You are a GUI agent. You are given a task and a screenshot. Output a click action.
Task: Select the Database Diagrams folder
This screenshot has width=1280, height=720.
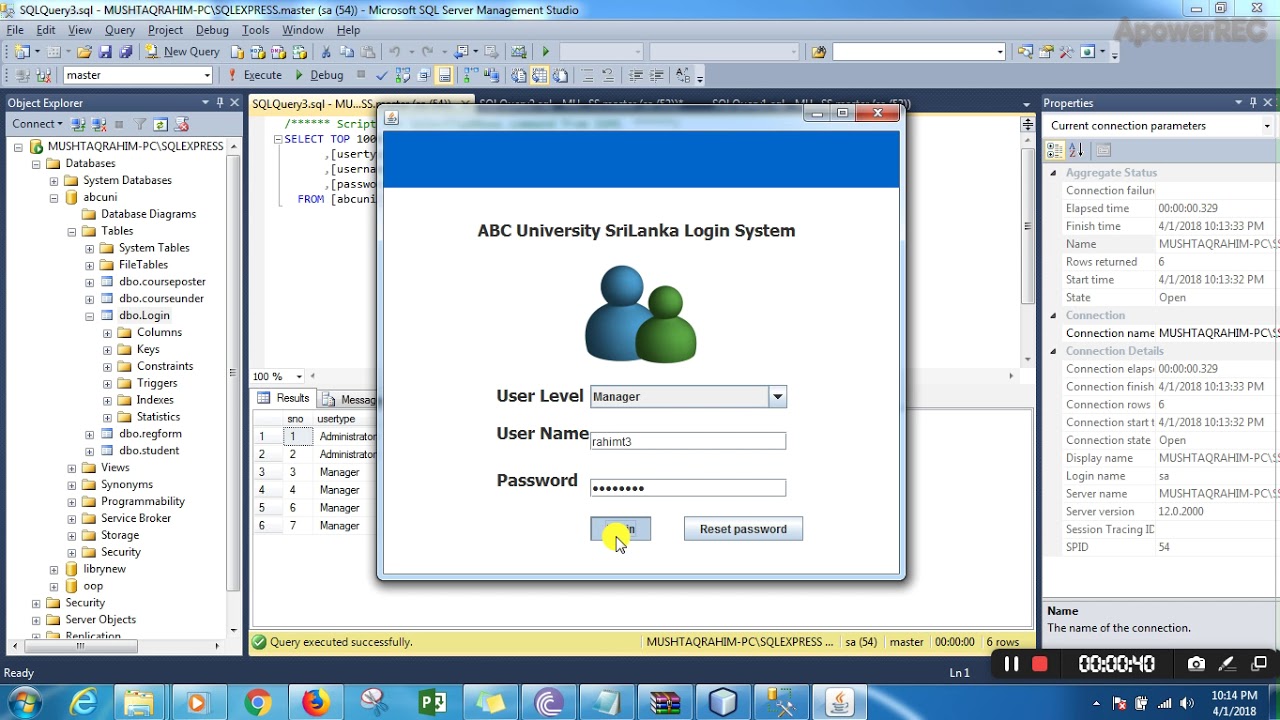(148, 214)
